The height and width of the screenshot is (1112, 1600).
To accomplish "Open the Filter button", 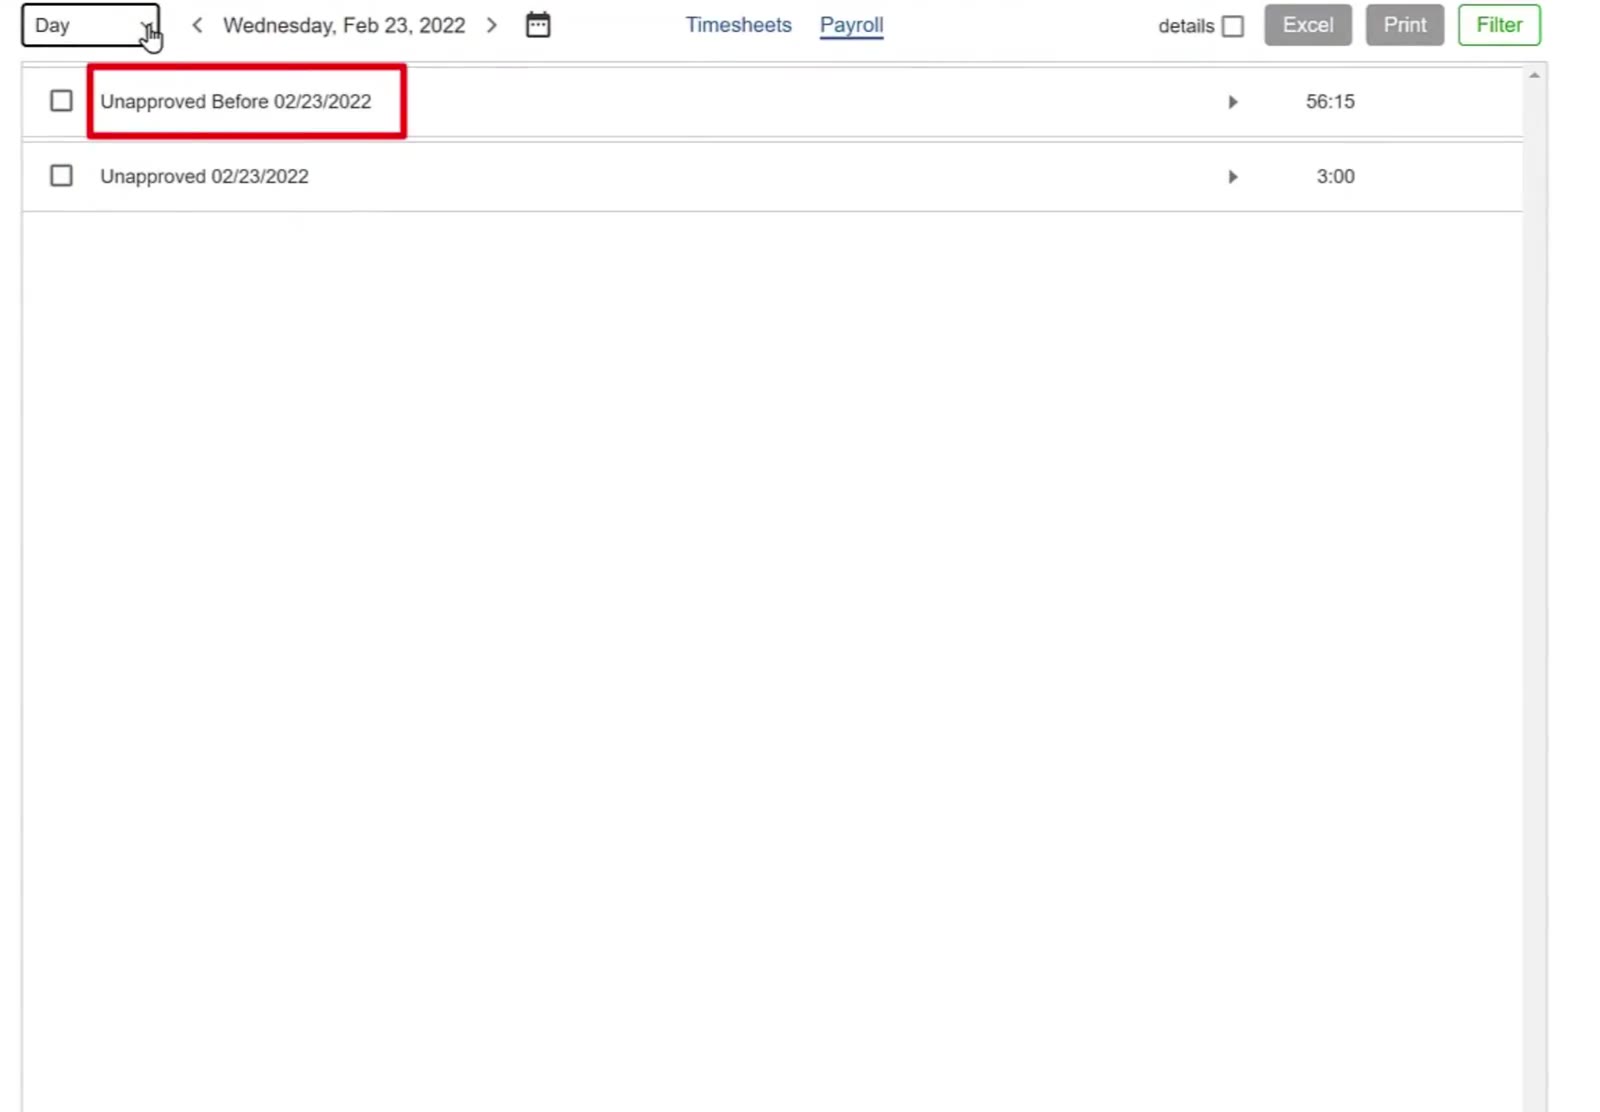I will (x=1499, y=25).
